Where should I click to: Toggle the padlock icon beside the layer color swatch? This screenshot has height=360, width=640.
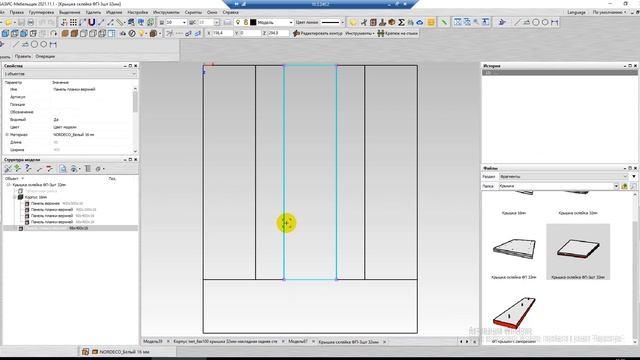[x=246, y=22]
